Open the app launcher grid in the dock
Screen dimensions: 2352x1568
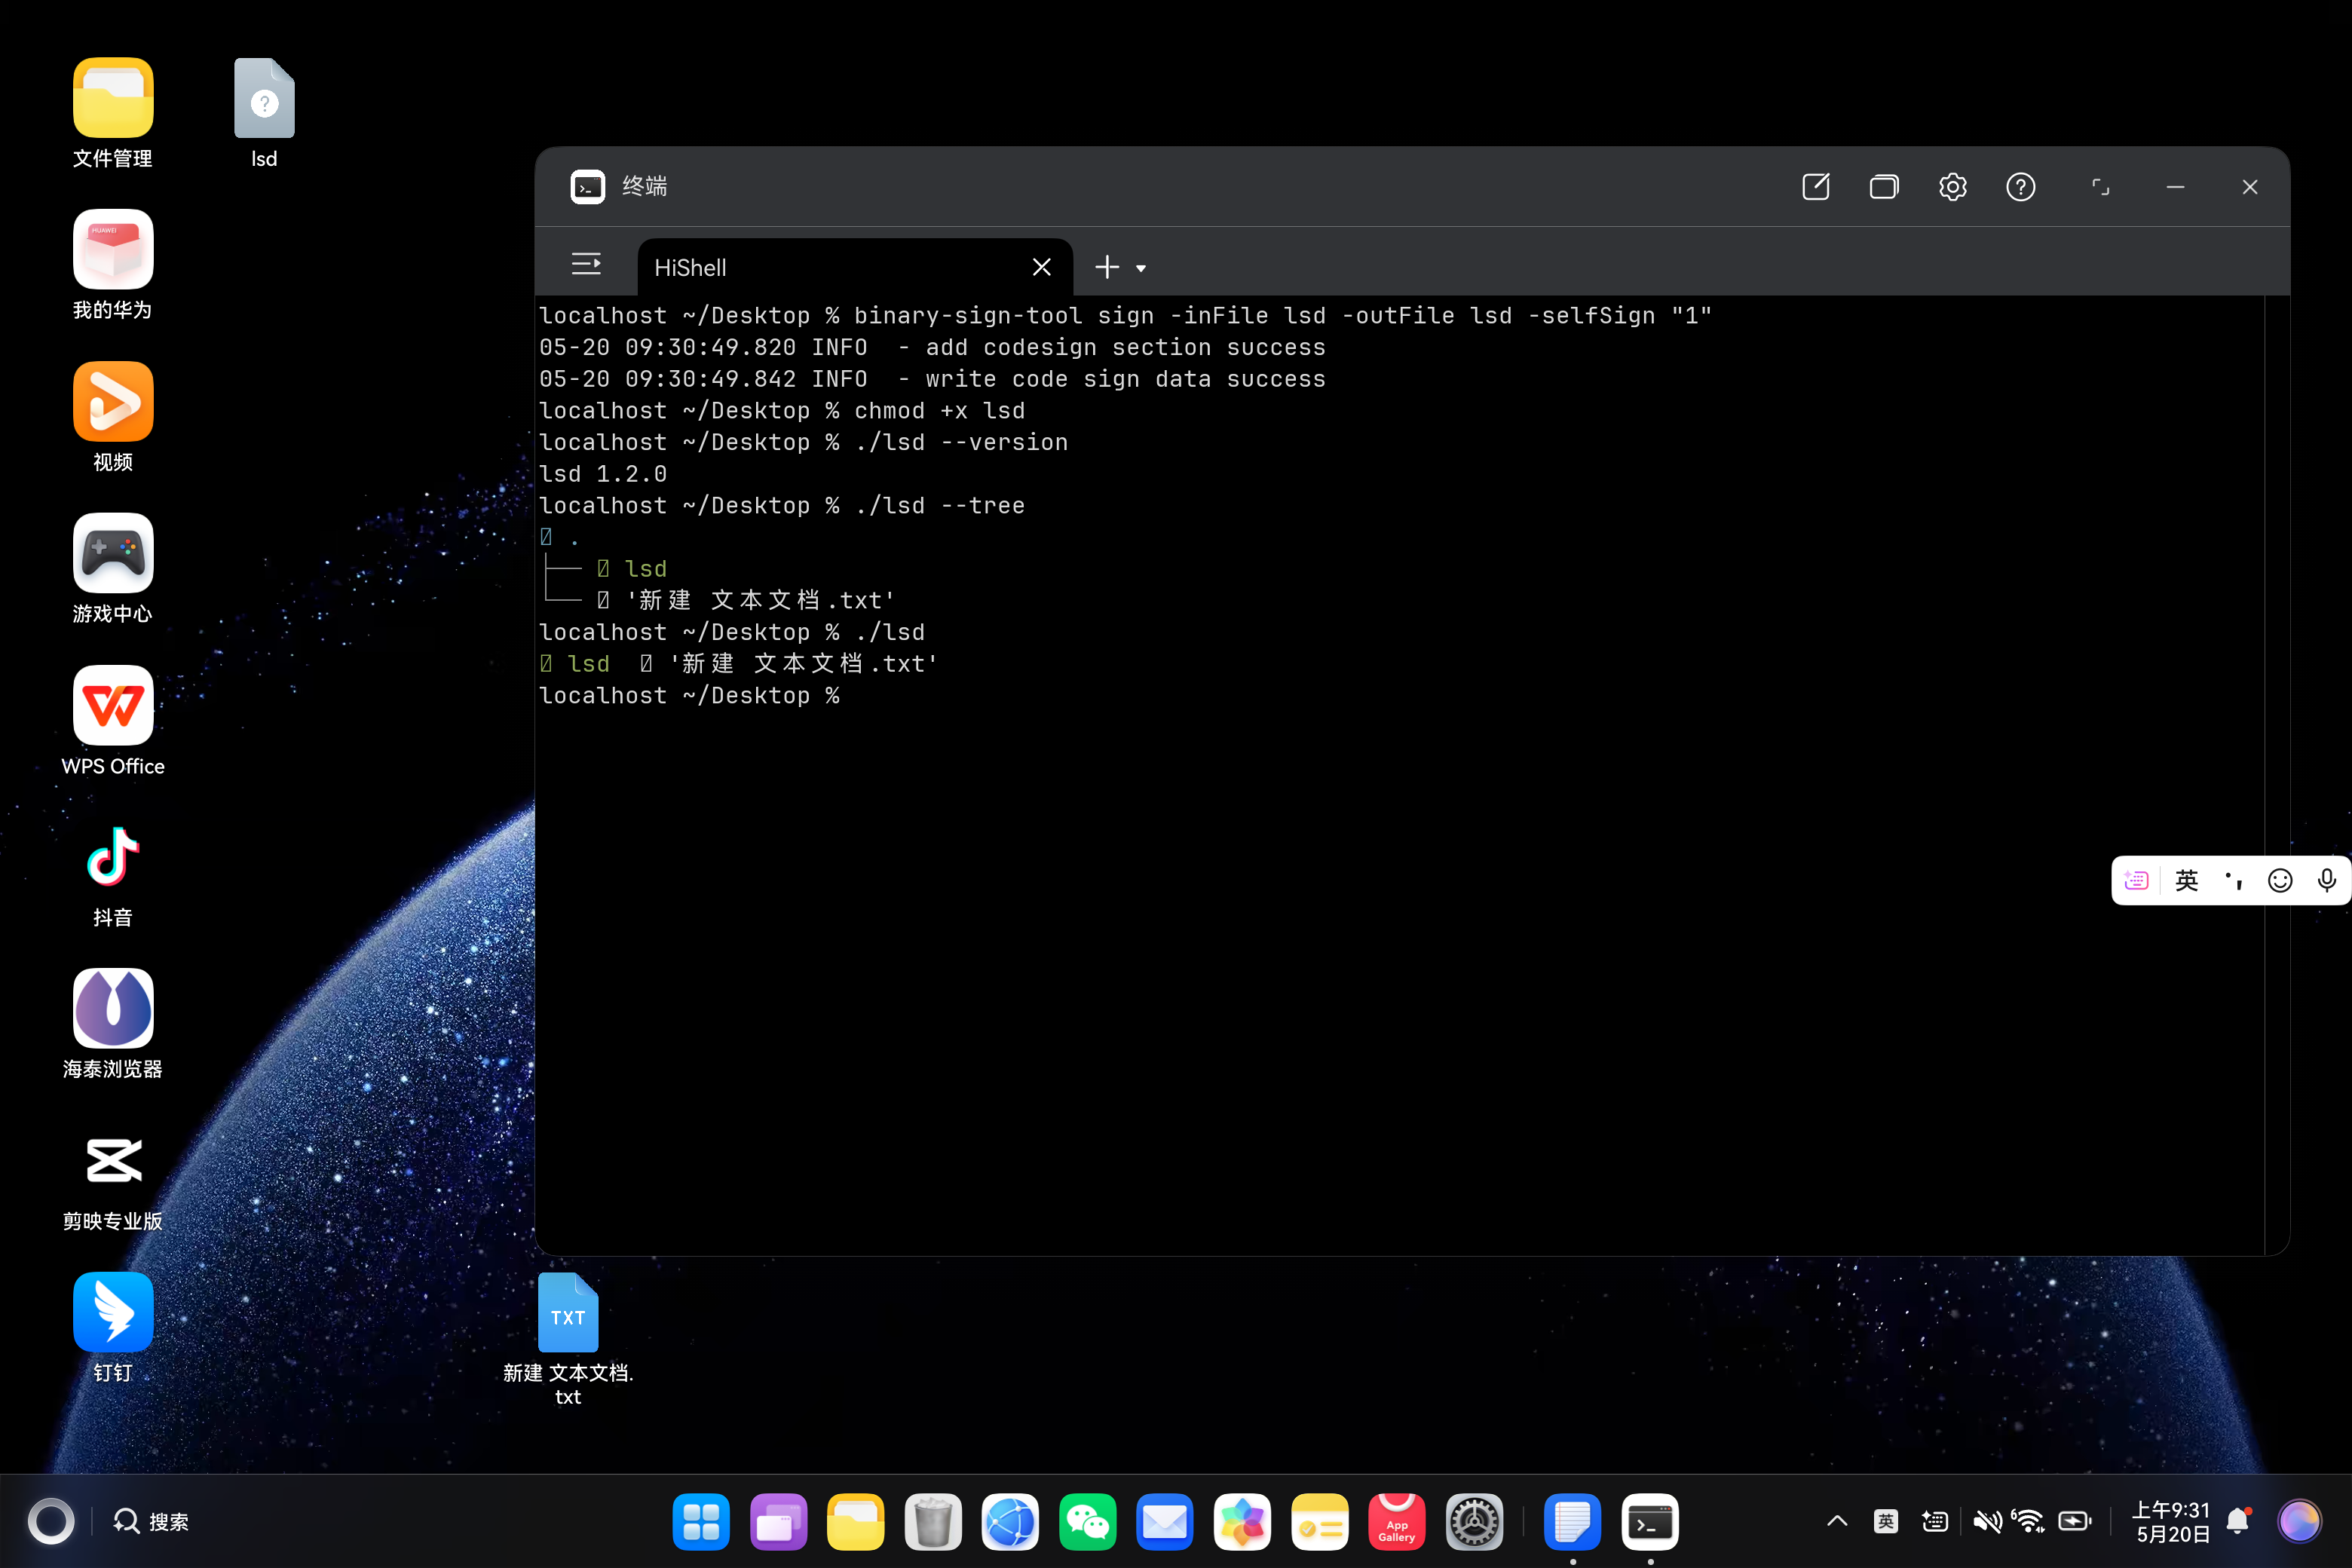[701, 1522]
